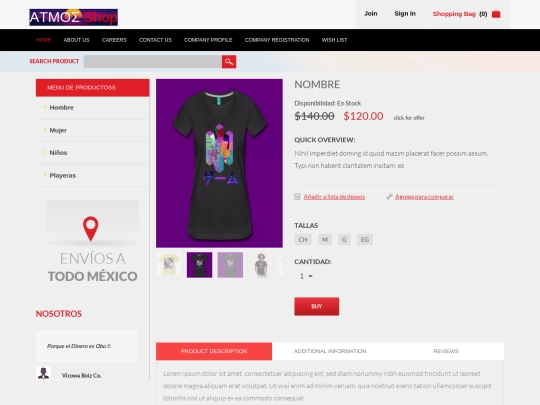Select the purple t-shirt thumbnail
This screenshot has width=540, height=405.
[230, 265]
